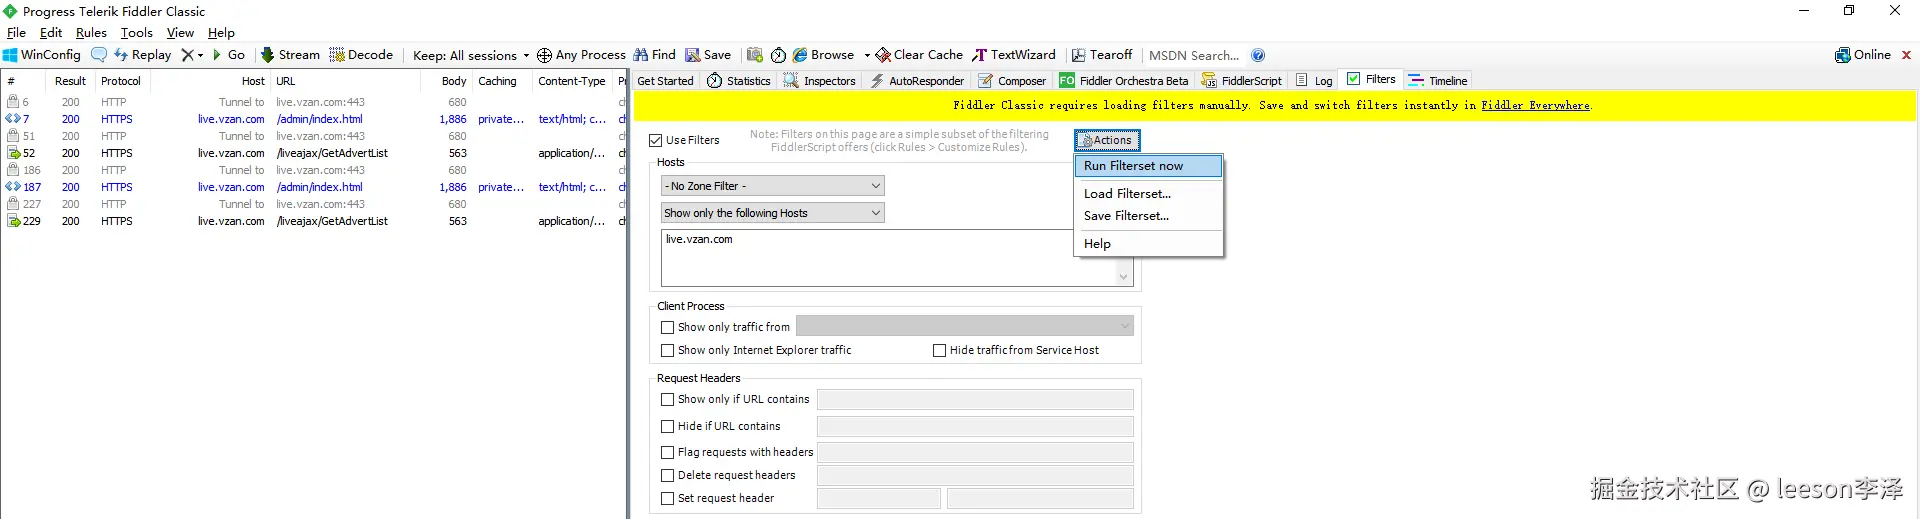Click the Online status indicator
The height and width of the screenshot is (519, 1920).
tap(1863, 55)
